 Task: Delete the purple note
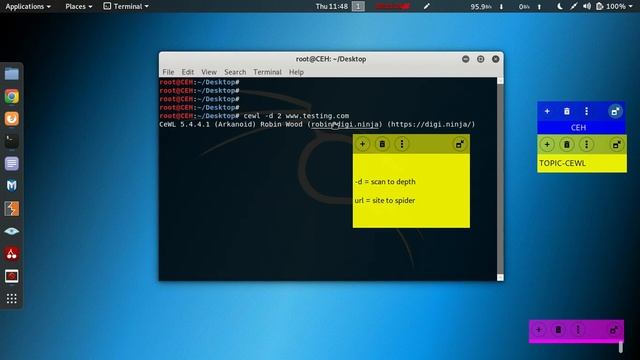click(x=558, y=330)
